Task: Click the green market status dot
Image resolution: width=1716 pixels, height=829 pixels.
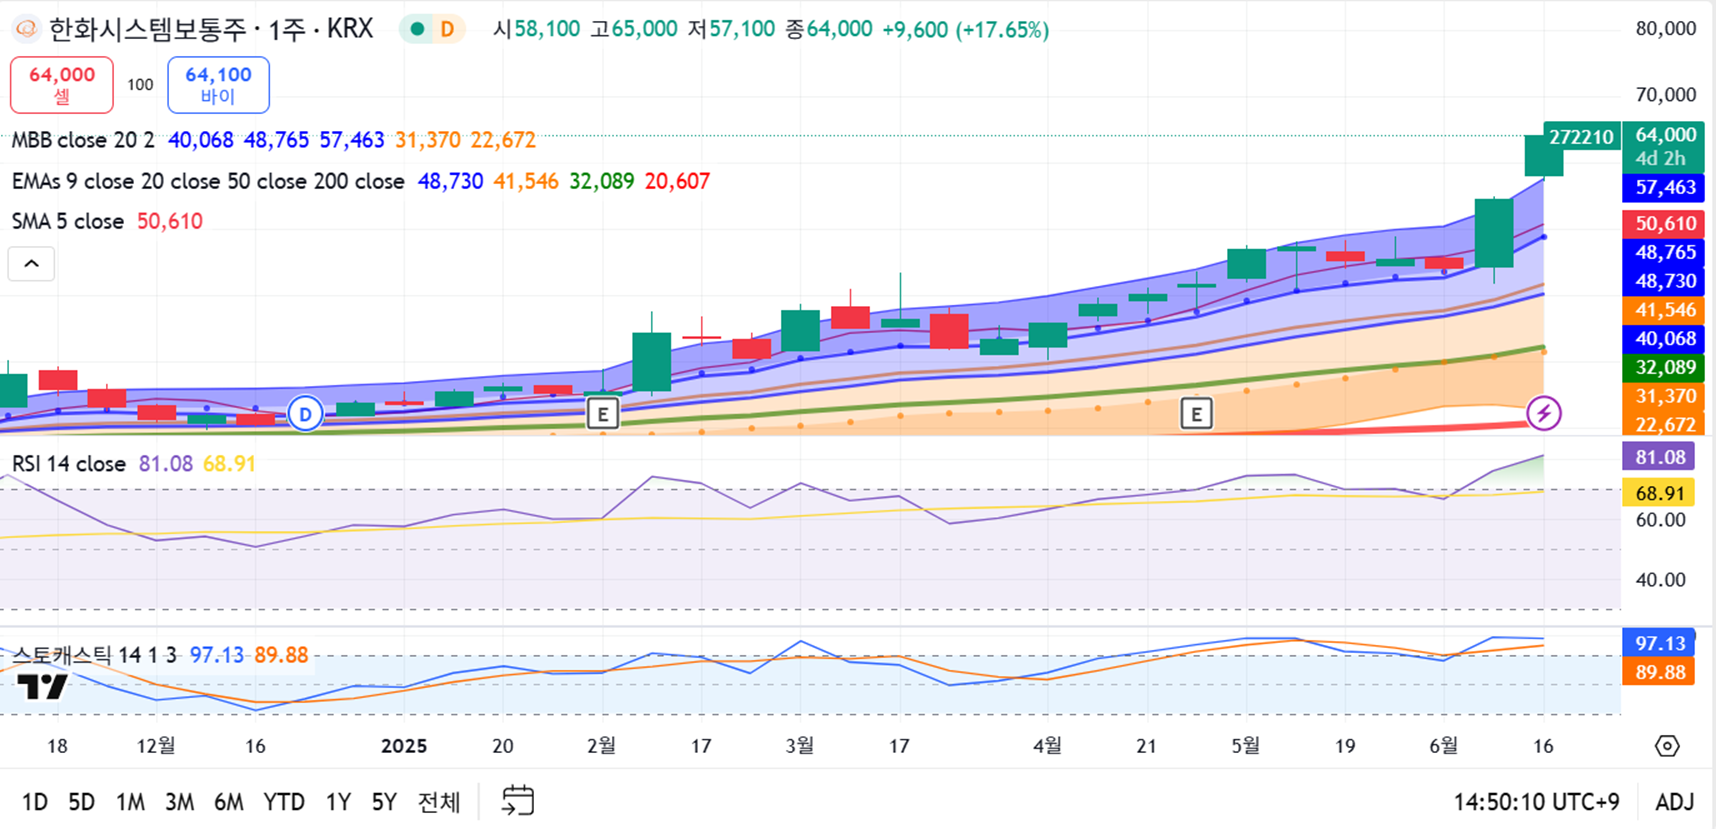Action: pos(417,29)
